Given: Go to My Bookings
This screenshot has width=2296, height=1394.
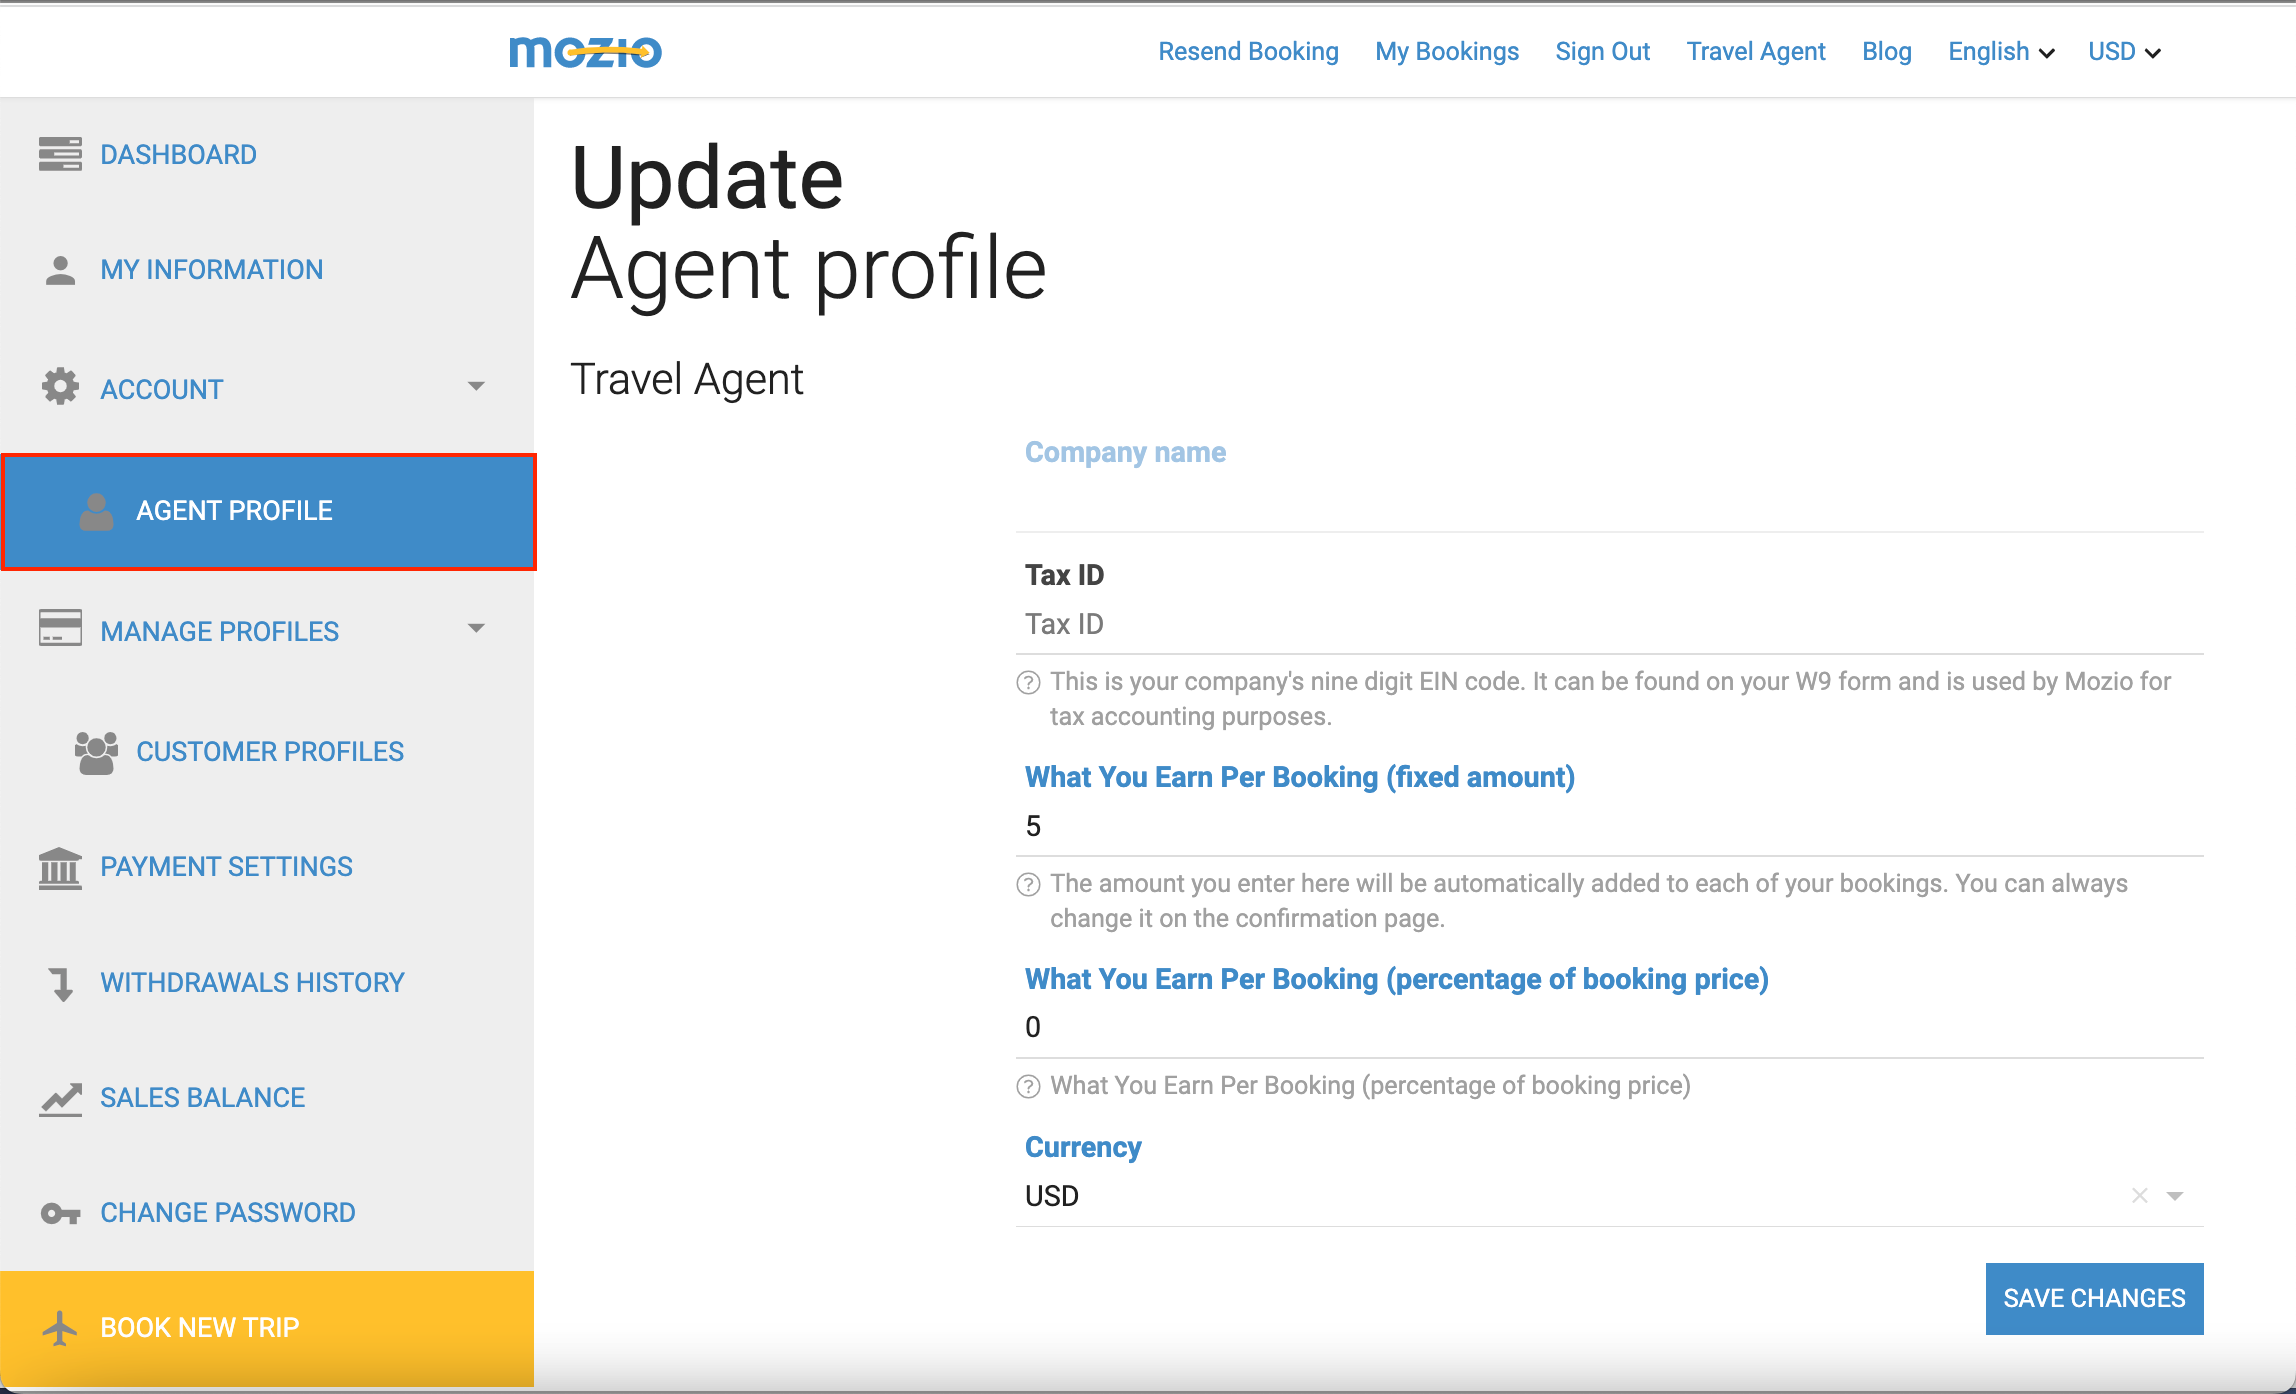Looking at the screenshot, I should [1446, 51].
